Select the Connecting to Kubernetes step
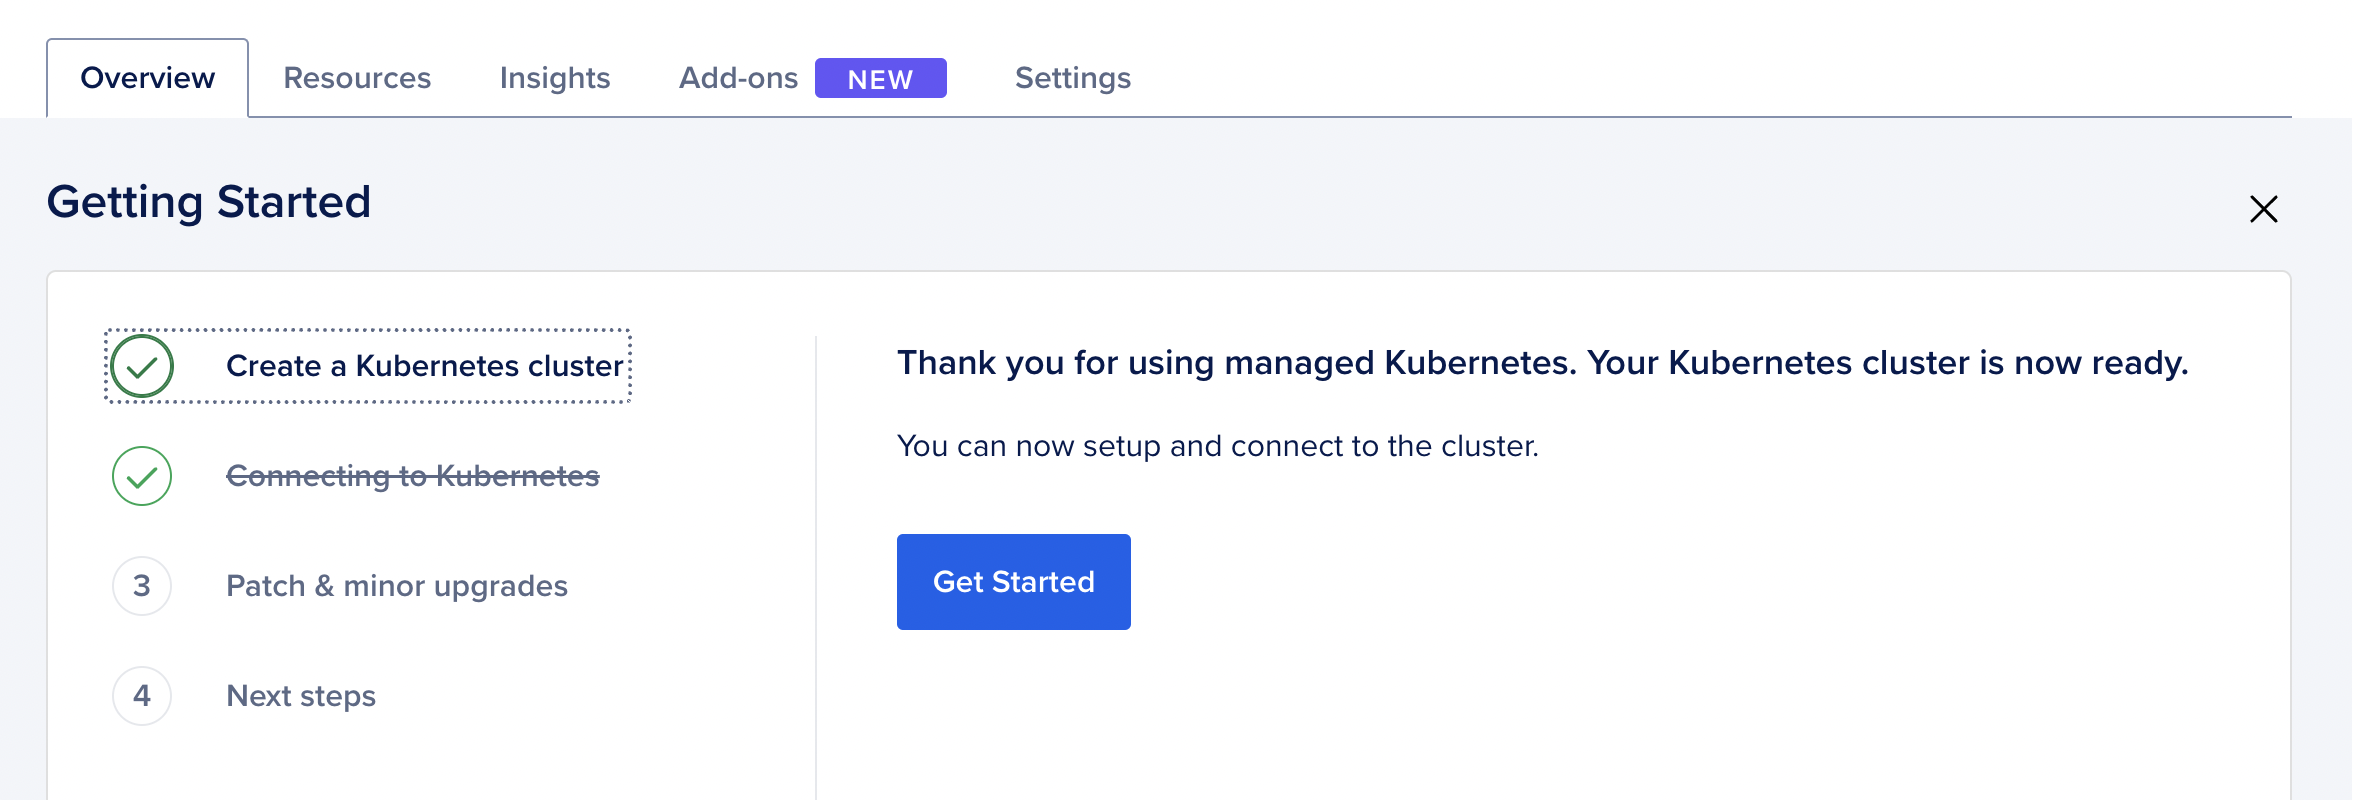 [x=414, y=477]
